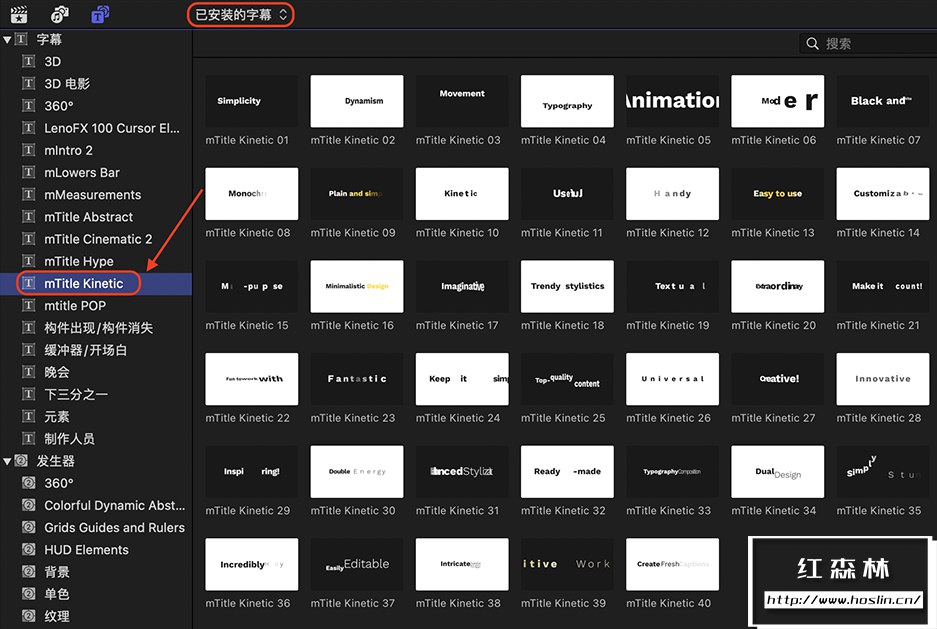Viewport: 937px width, 629px height.
Task: Click the generator icon beside 发生器 header
Action: point(21,461)
